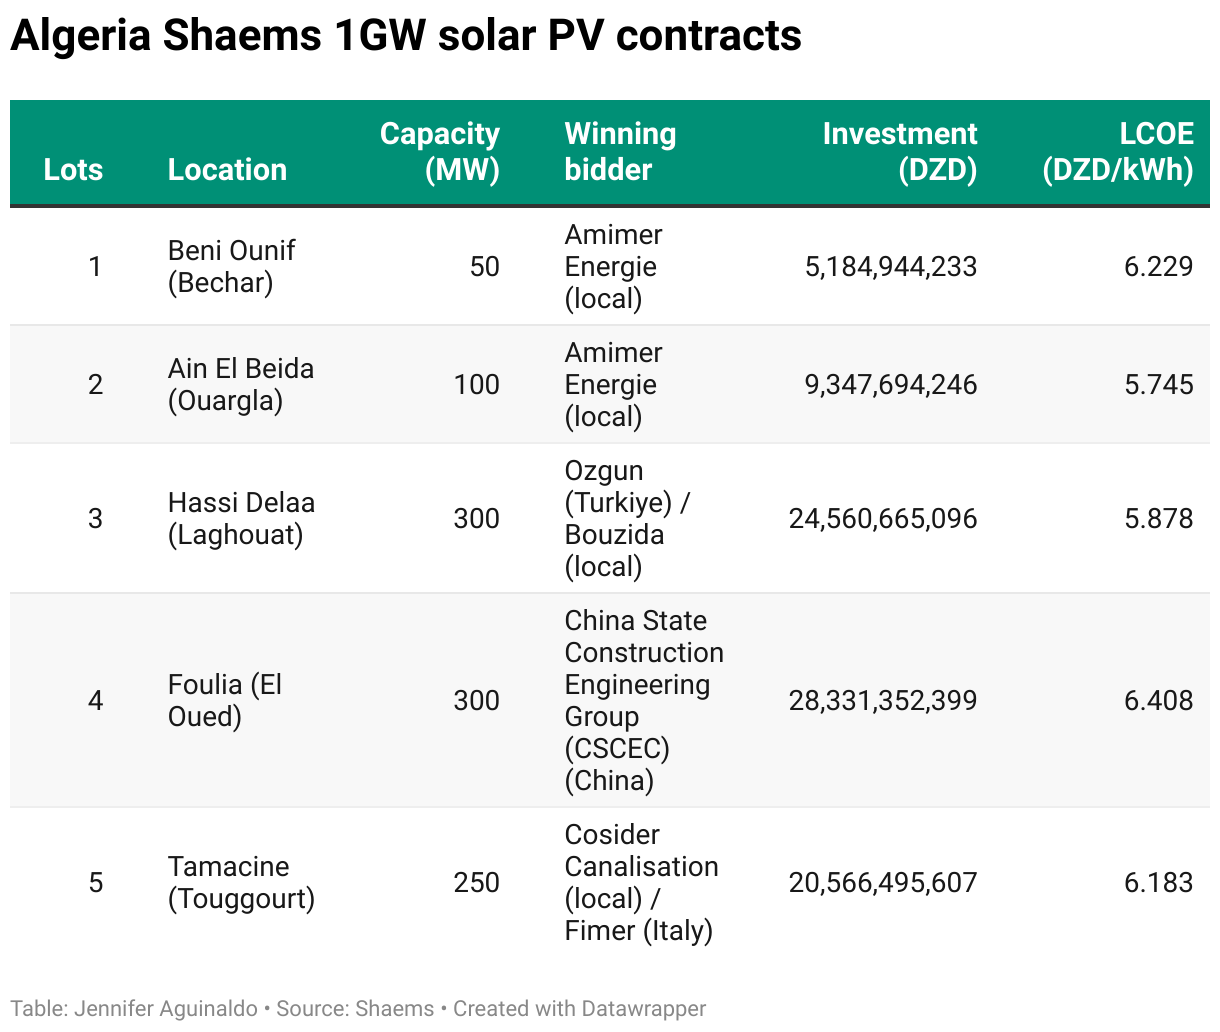Select the Ain El Beida (Ouargla) cell
Screen dimensions: 1220x1032
point(240,384)
